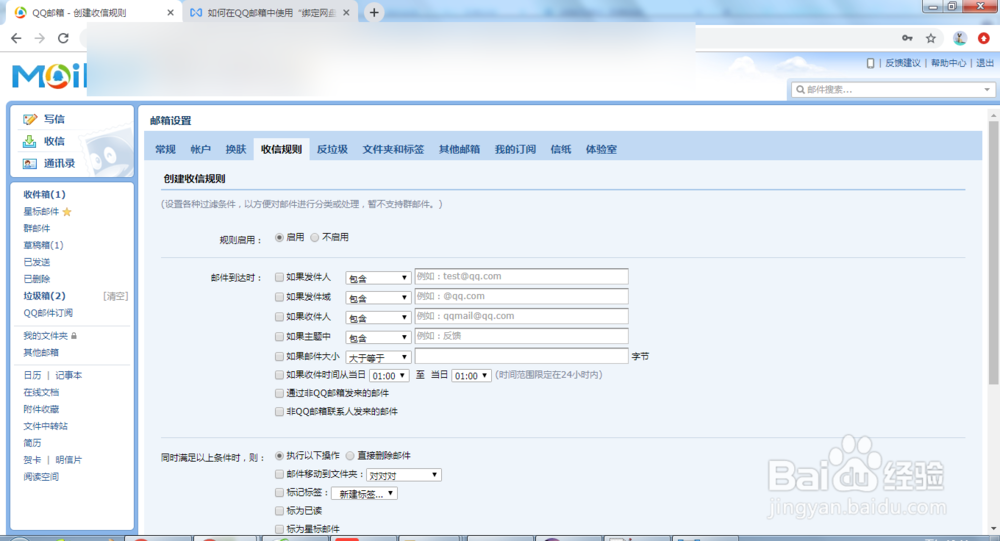This screenshot has height=541, width=1000.
Task: Switch to the 反垃圾 settings tab
Action: 332,149
